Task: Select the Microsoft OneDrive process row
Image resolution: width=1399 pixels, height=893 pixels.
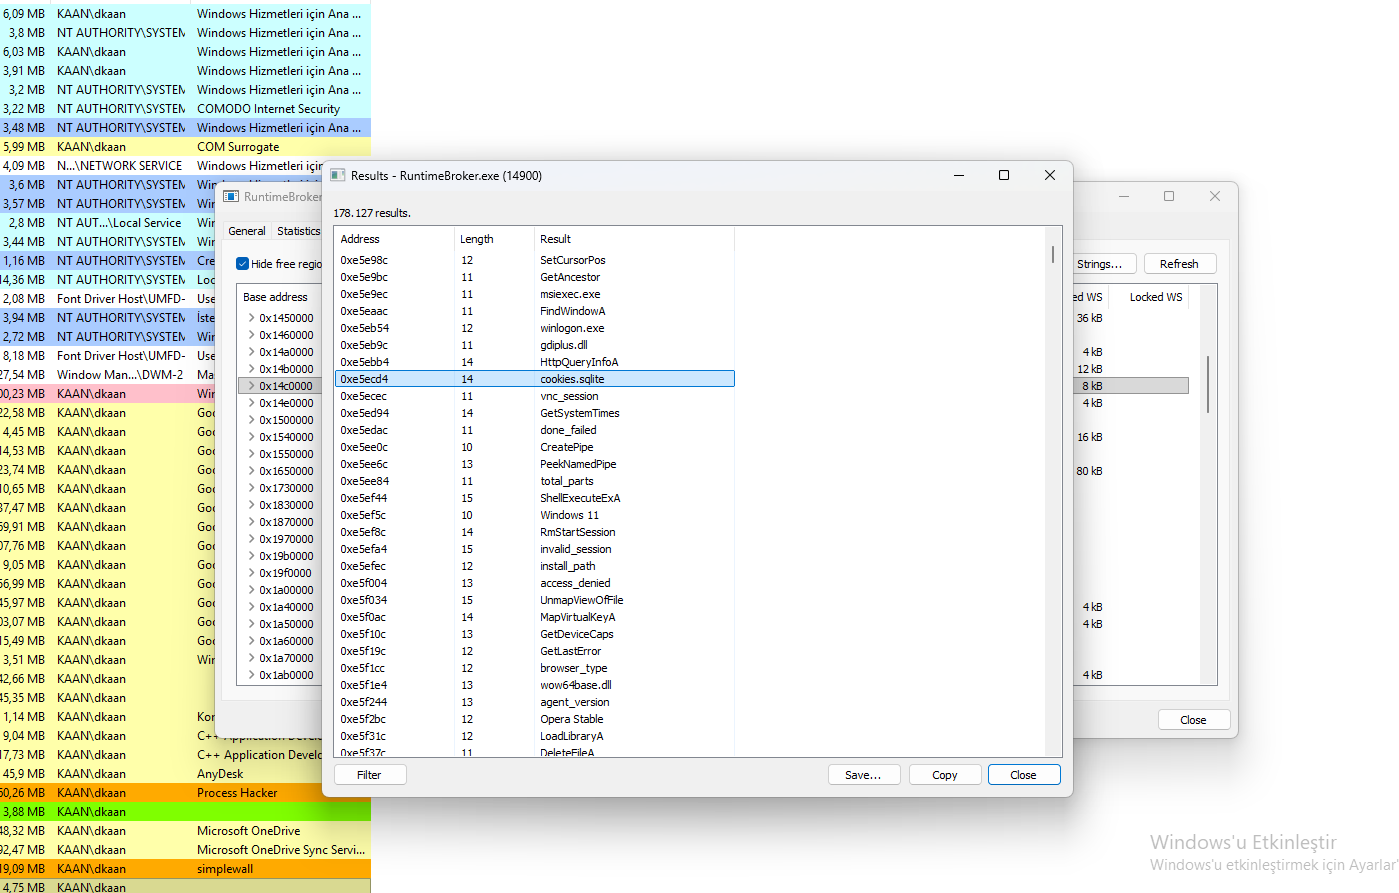Action: [185, 831]
